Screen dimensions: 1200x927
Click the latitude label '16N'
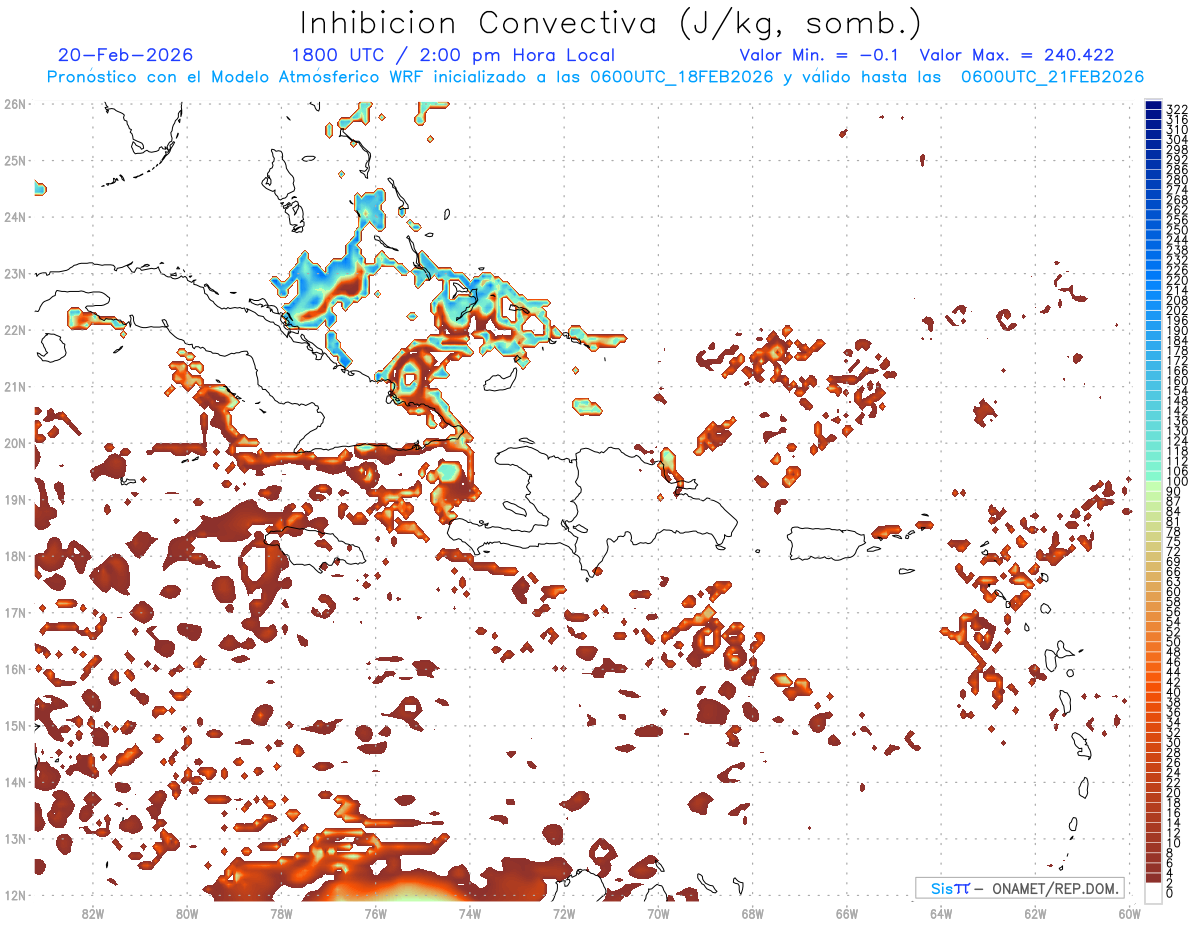pyautogui.click(x=14, y=669)
